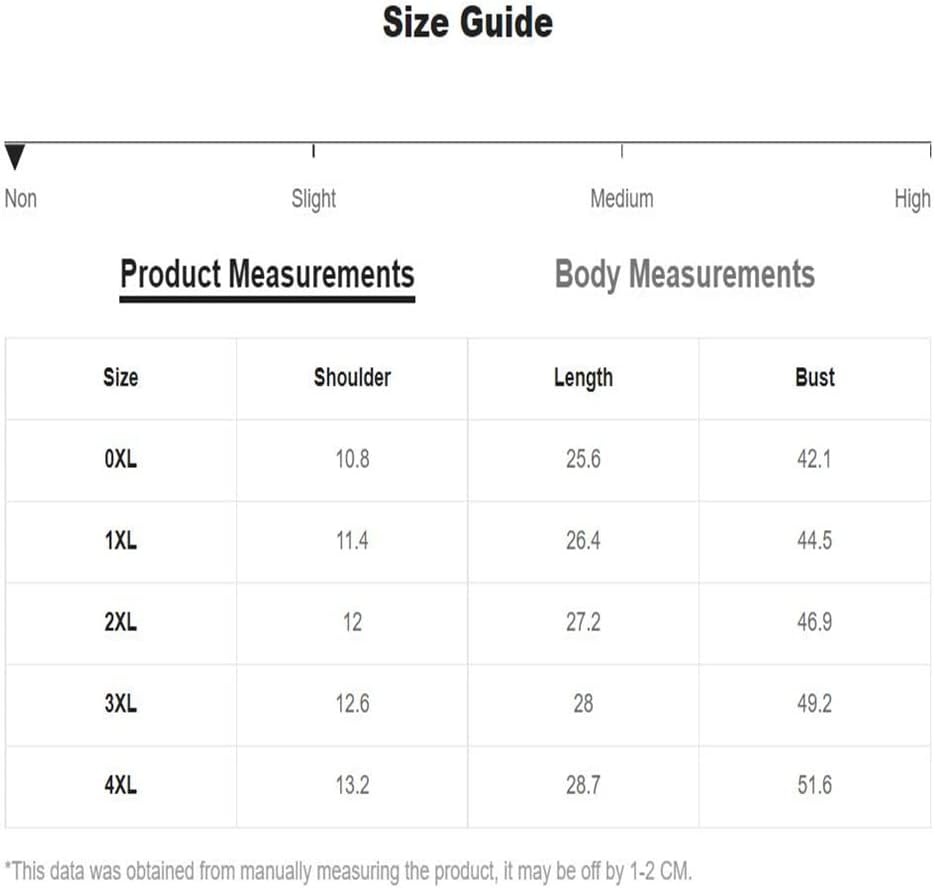Click the Slight tick on the scale

(x=314, y=151)
